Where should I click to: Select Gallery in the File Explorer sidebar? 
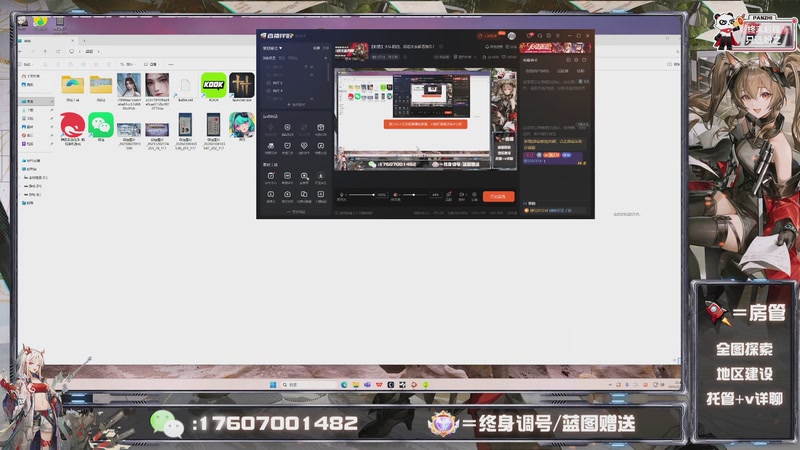pos(28,84)
